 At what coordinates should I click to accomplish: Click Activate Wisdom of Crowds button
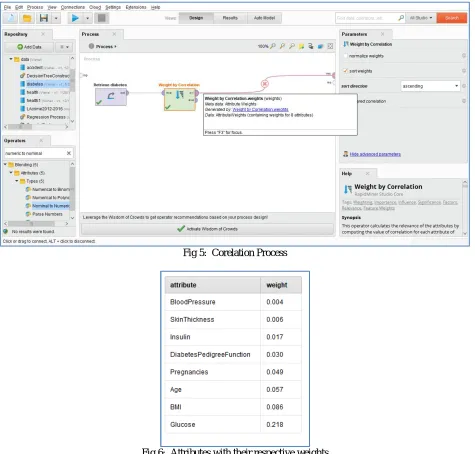[x=207, y=229]
